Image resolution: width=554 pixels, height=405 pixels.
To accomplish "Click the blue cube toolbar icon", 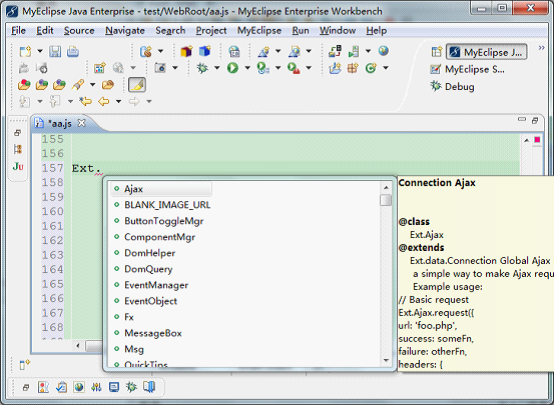I will click(x=205, y=52).
